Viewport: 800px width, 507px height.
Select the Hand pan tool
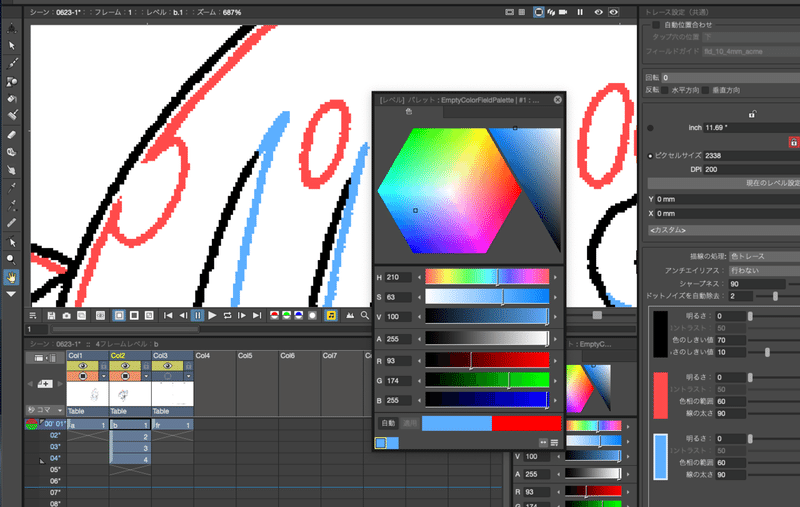tap(11, 277)
